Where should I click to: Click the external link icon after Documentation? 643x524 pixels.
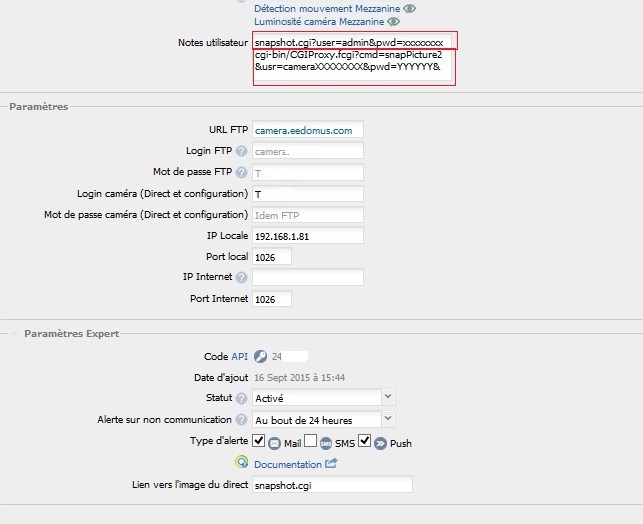[x=331, y=463]
